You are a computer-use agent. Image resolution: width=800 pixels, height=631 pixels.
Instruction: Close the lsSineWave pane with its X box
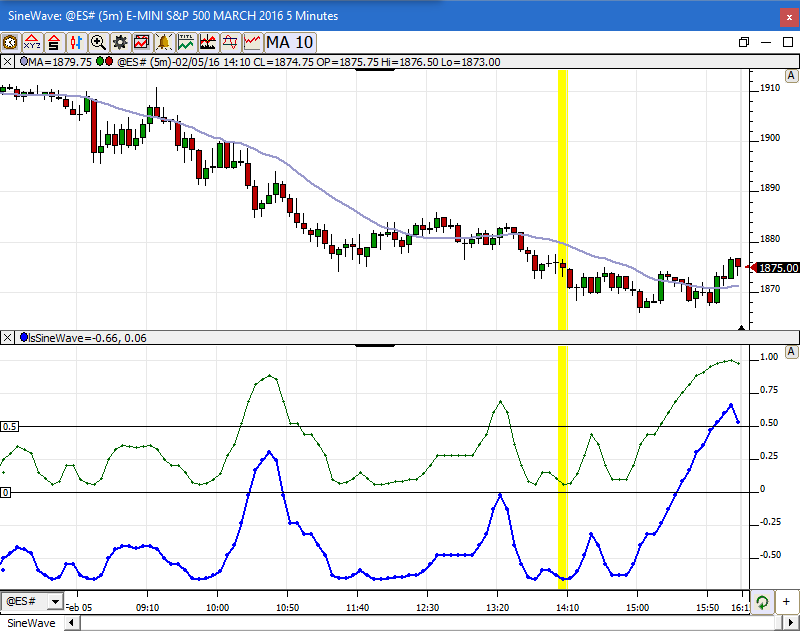pos(8,338)
